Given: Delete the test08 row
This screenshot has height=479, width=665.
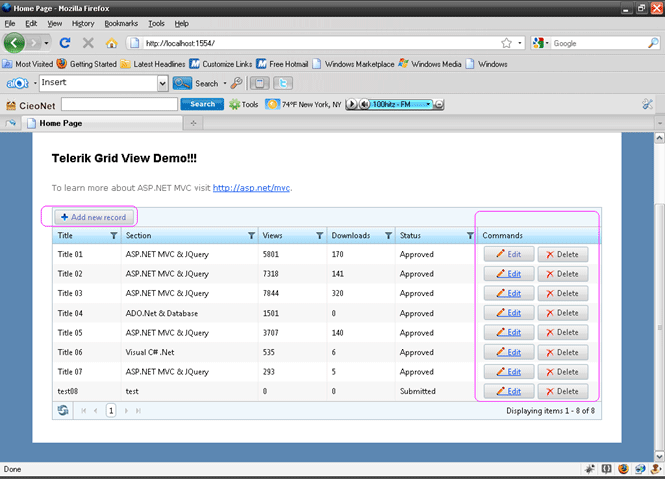Looking at the screenshot, I should pos(562,391).
